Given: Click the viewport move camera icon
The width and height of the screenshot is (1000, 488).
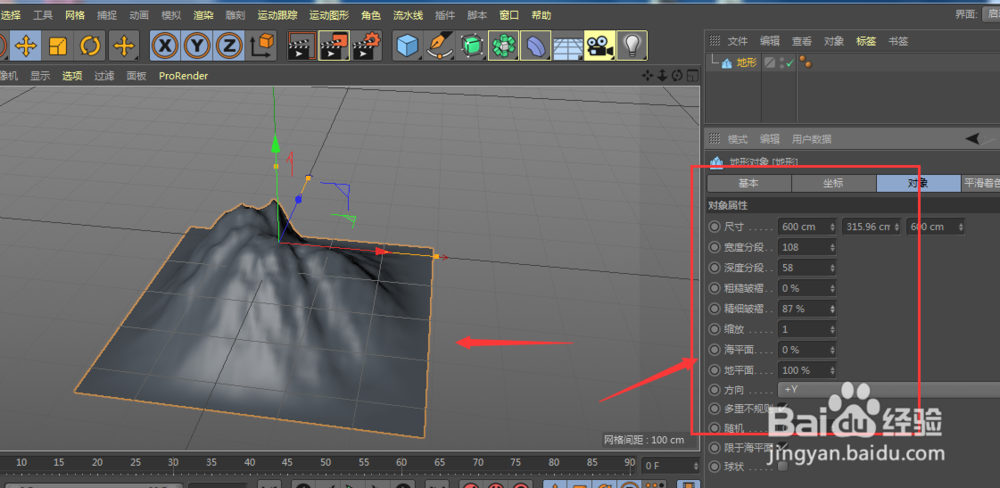Looking at the screenshot, I should (648, 76).
